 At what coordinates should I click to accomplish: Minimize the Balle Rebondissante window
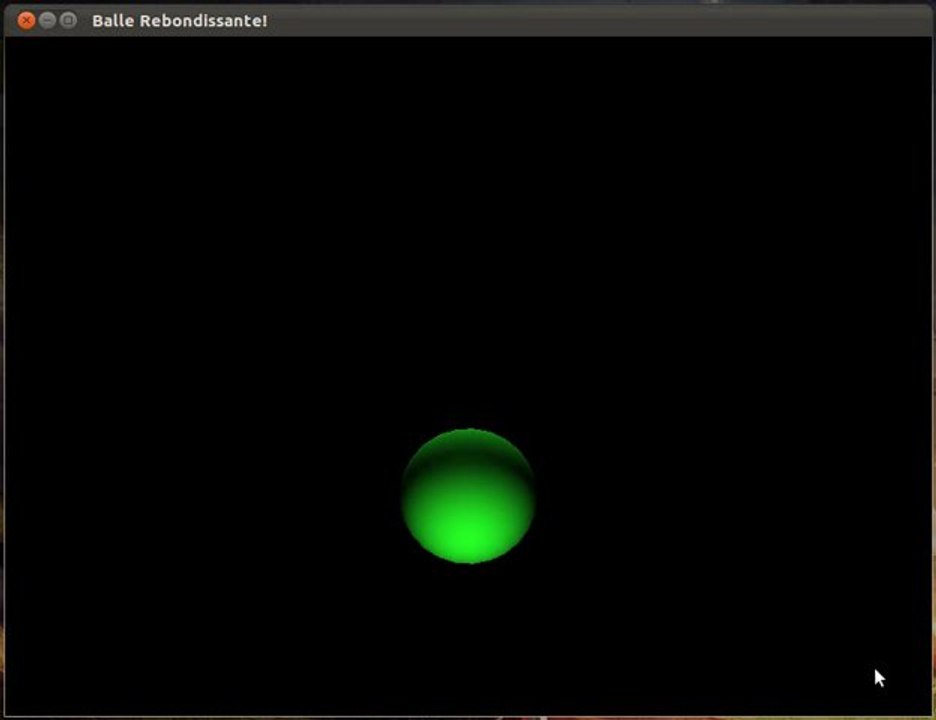point(48,21)
